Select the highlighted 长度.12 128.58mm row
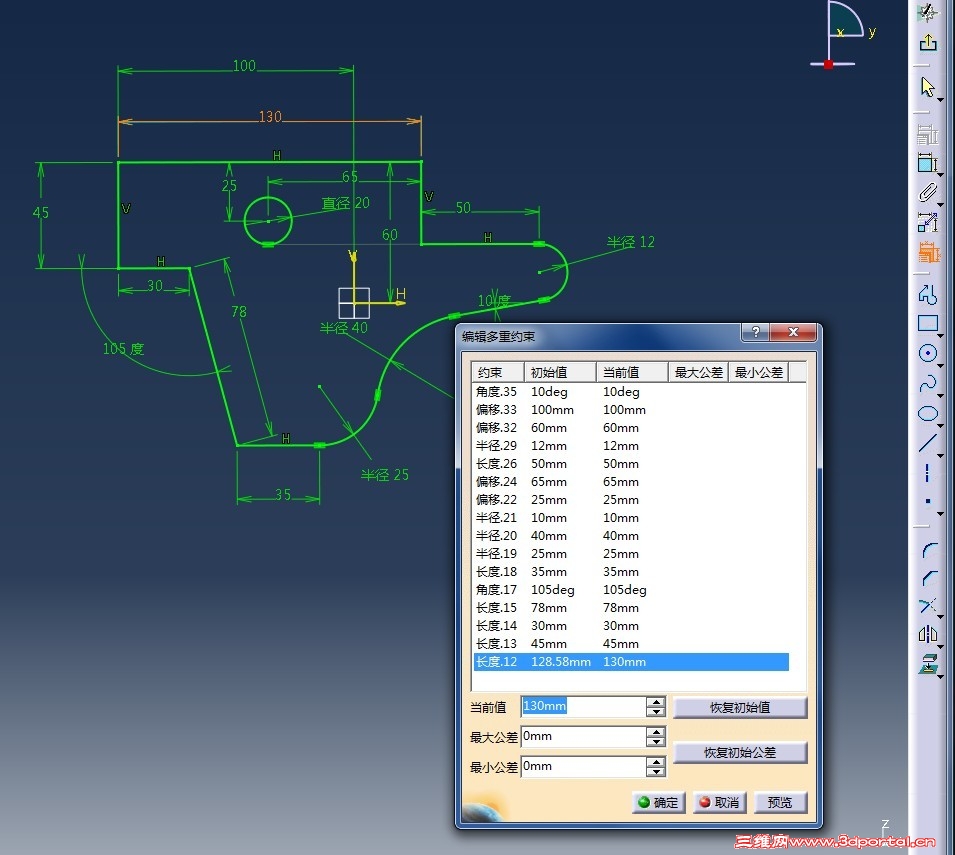The image size is (955, 855). click(x=631, y=662)
